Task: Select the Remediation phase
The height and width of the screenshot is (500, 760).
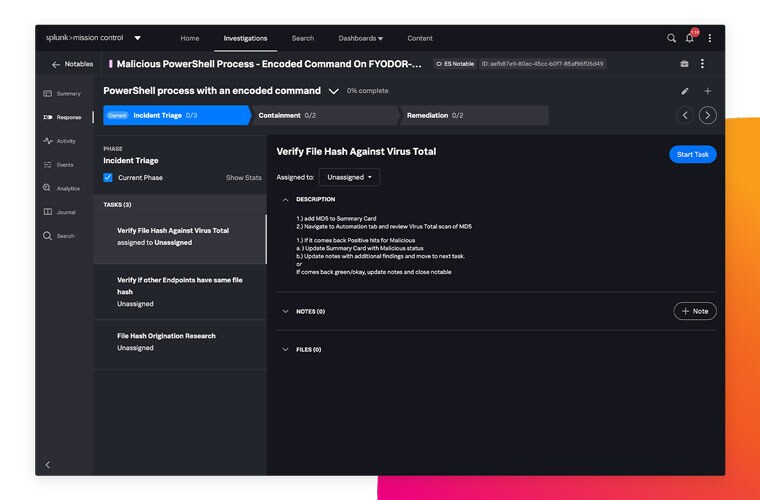Action: click(x=474, y=115)
